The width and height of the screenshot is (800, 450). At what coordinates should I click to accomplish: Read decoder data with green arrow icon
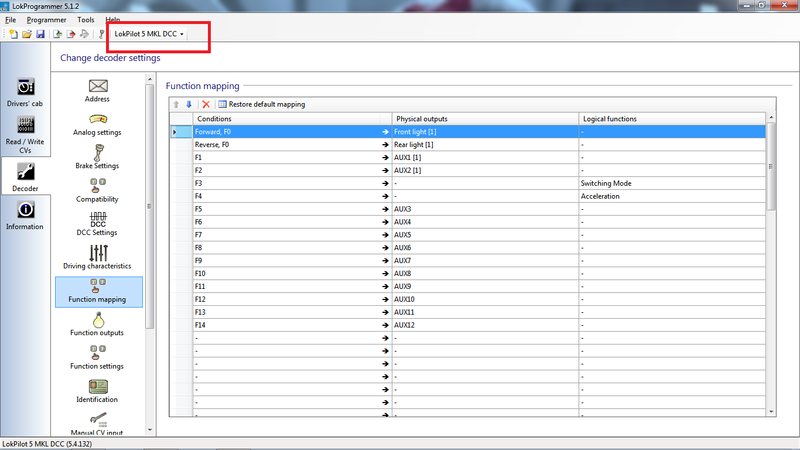(x=58, y=34)
